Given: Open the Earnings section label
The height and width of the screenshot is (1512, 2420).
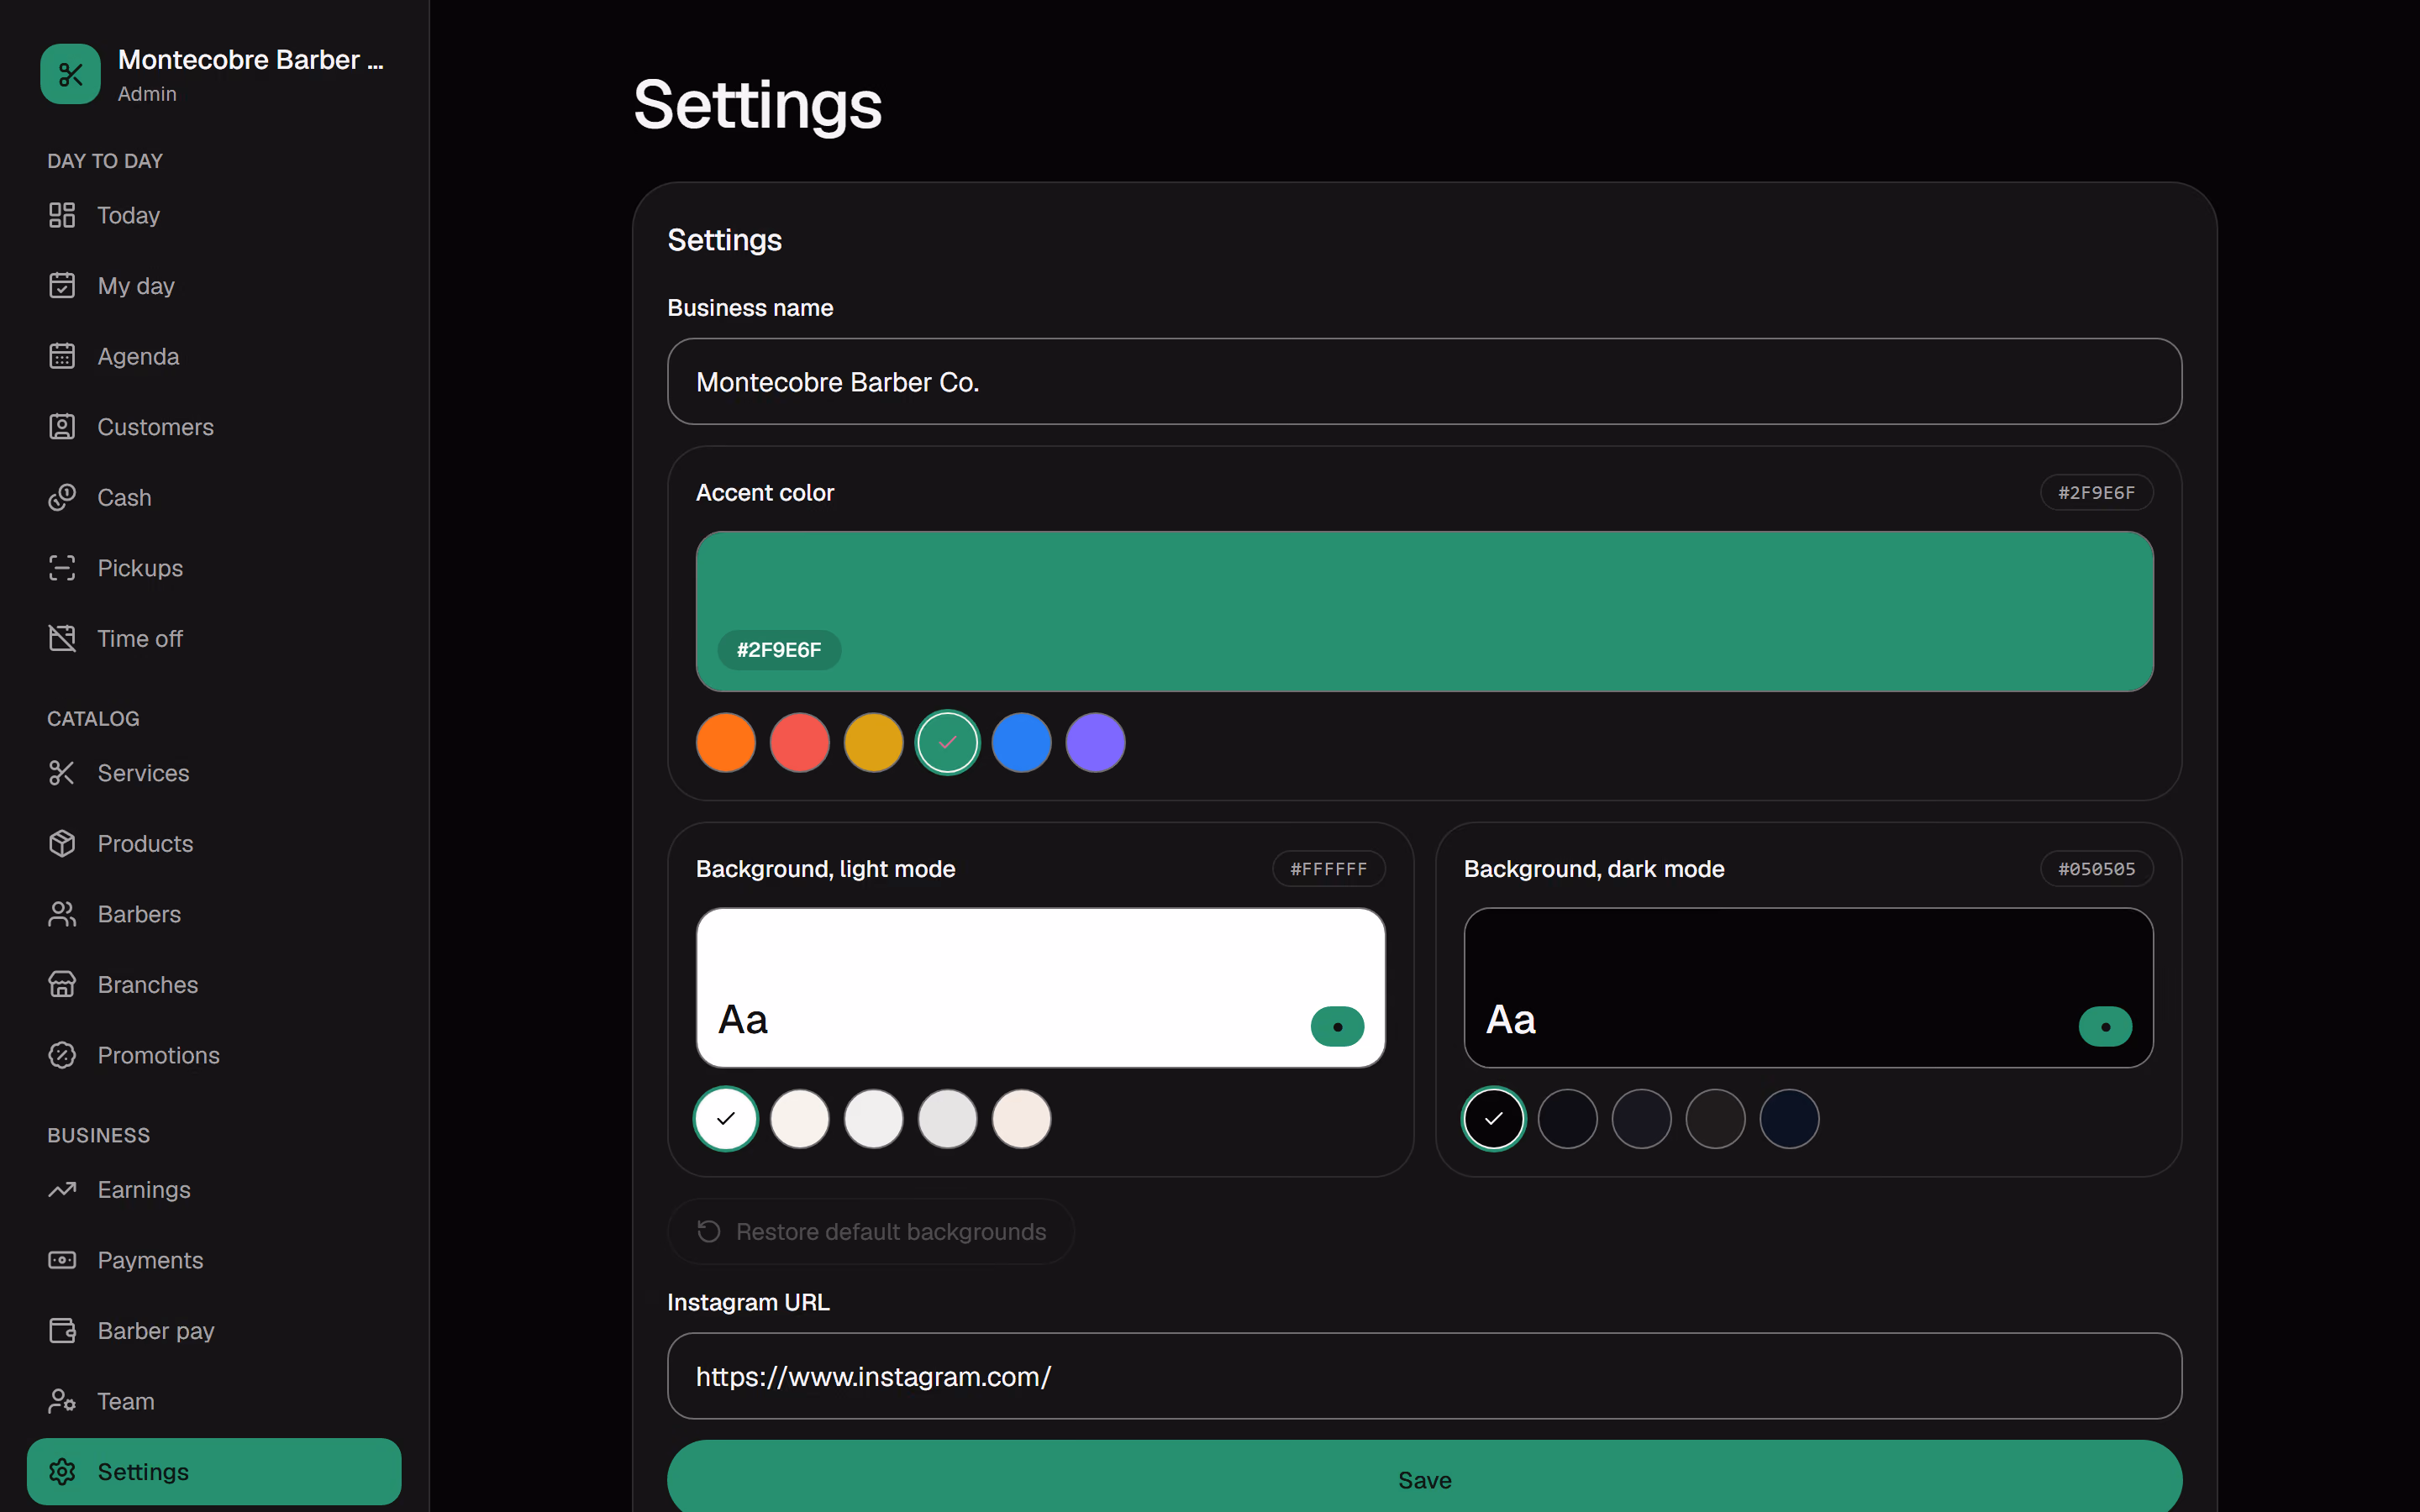Looking at the screenshot, I should [144, 1190].
